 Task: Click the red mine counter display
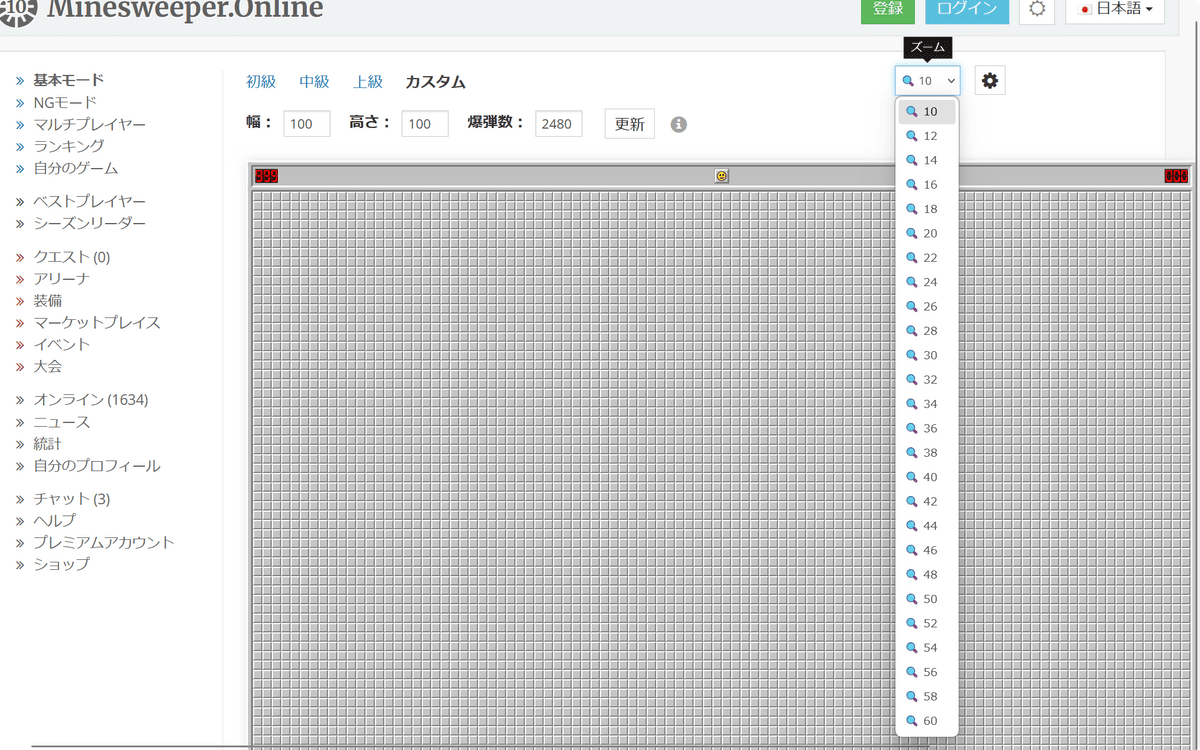266,176
